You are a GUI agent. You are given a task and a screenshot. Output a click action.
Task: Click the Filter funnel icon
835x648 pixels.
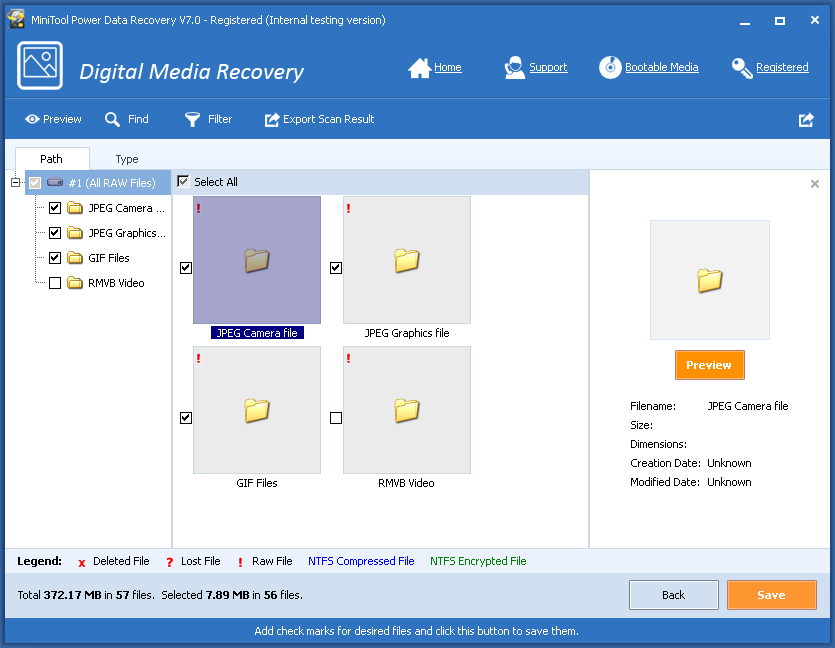coord(192,119)
